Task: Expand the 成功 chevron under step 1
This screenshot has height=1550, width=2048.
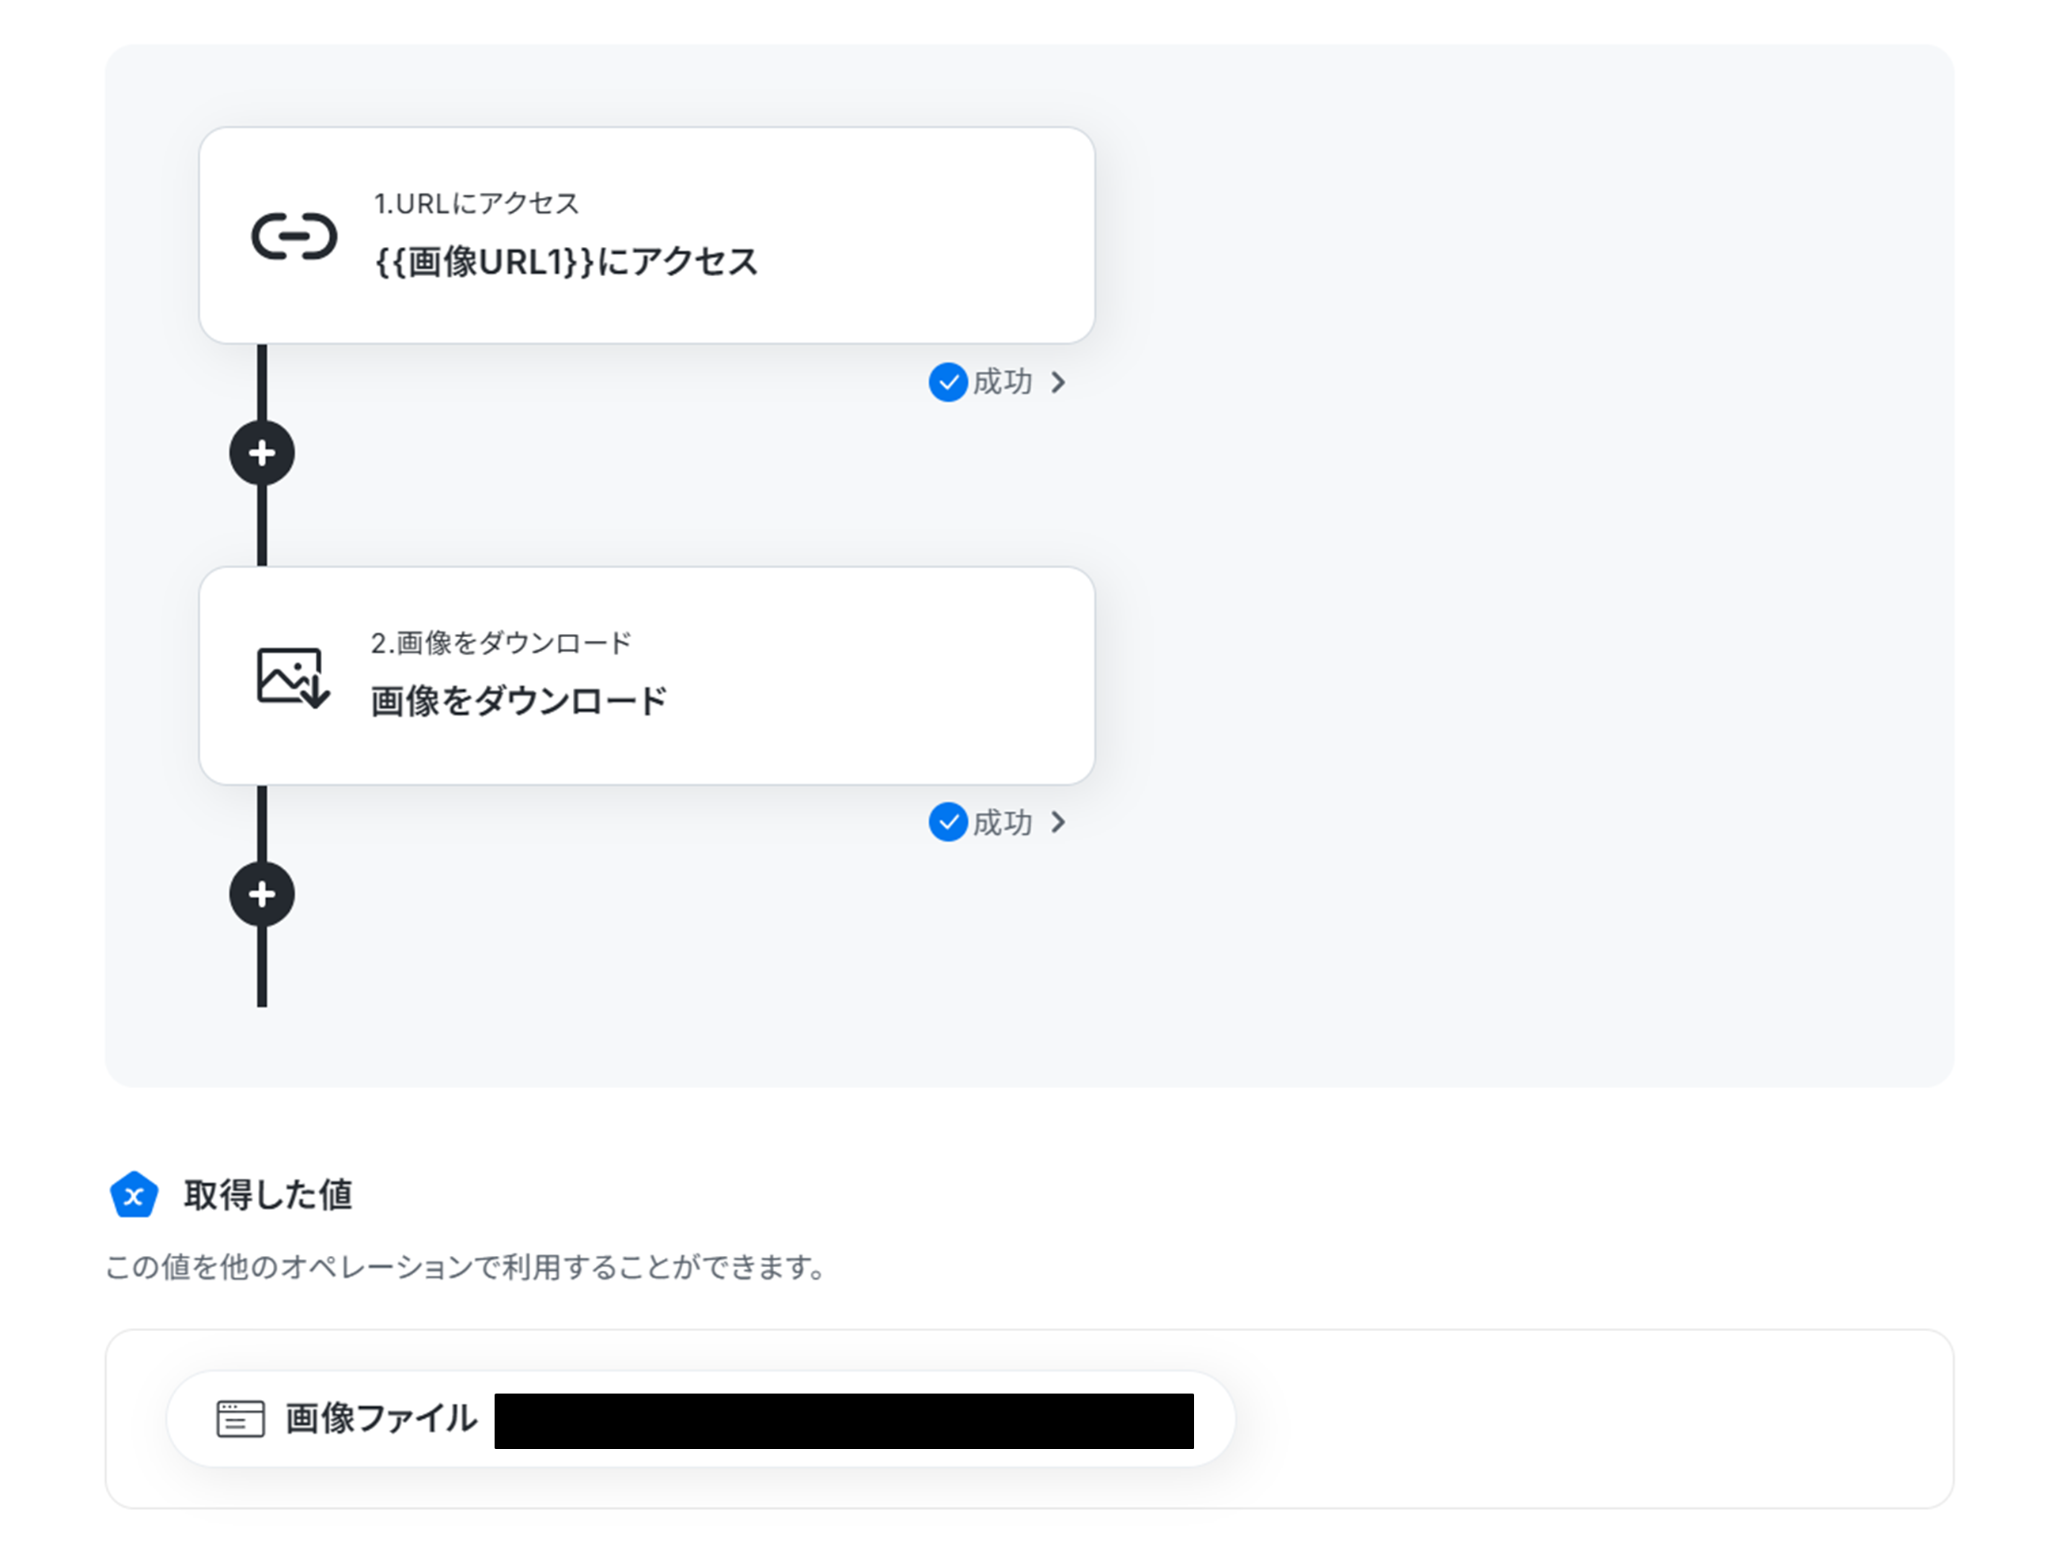Action: point(1058,382)
